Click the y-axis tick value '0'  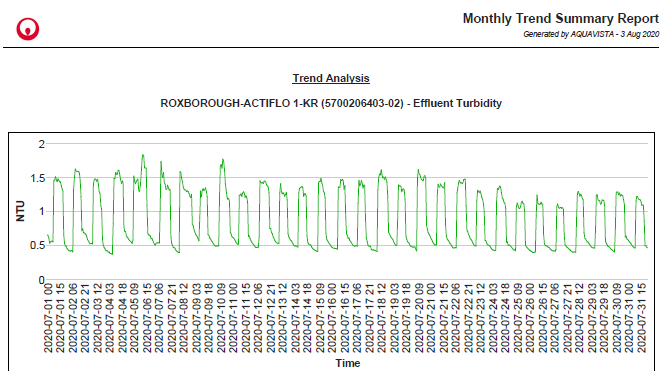click(42, 280)
